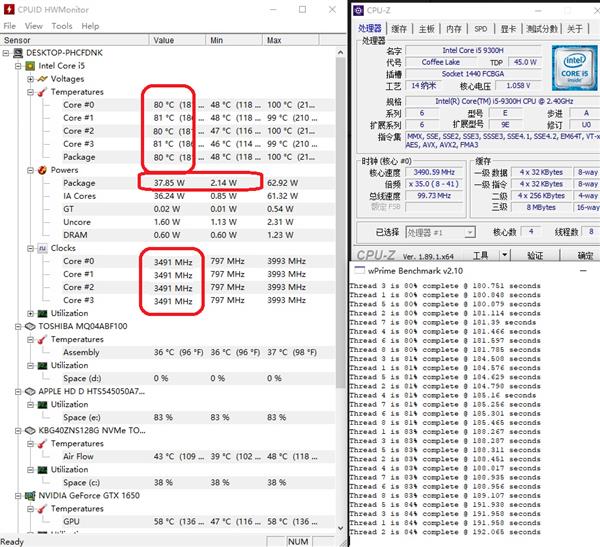Click the thermometer icon beside NVIDIA Temperatures
This screenshot has height=547, width=600.
click(42, 509)
